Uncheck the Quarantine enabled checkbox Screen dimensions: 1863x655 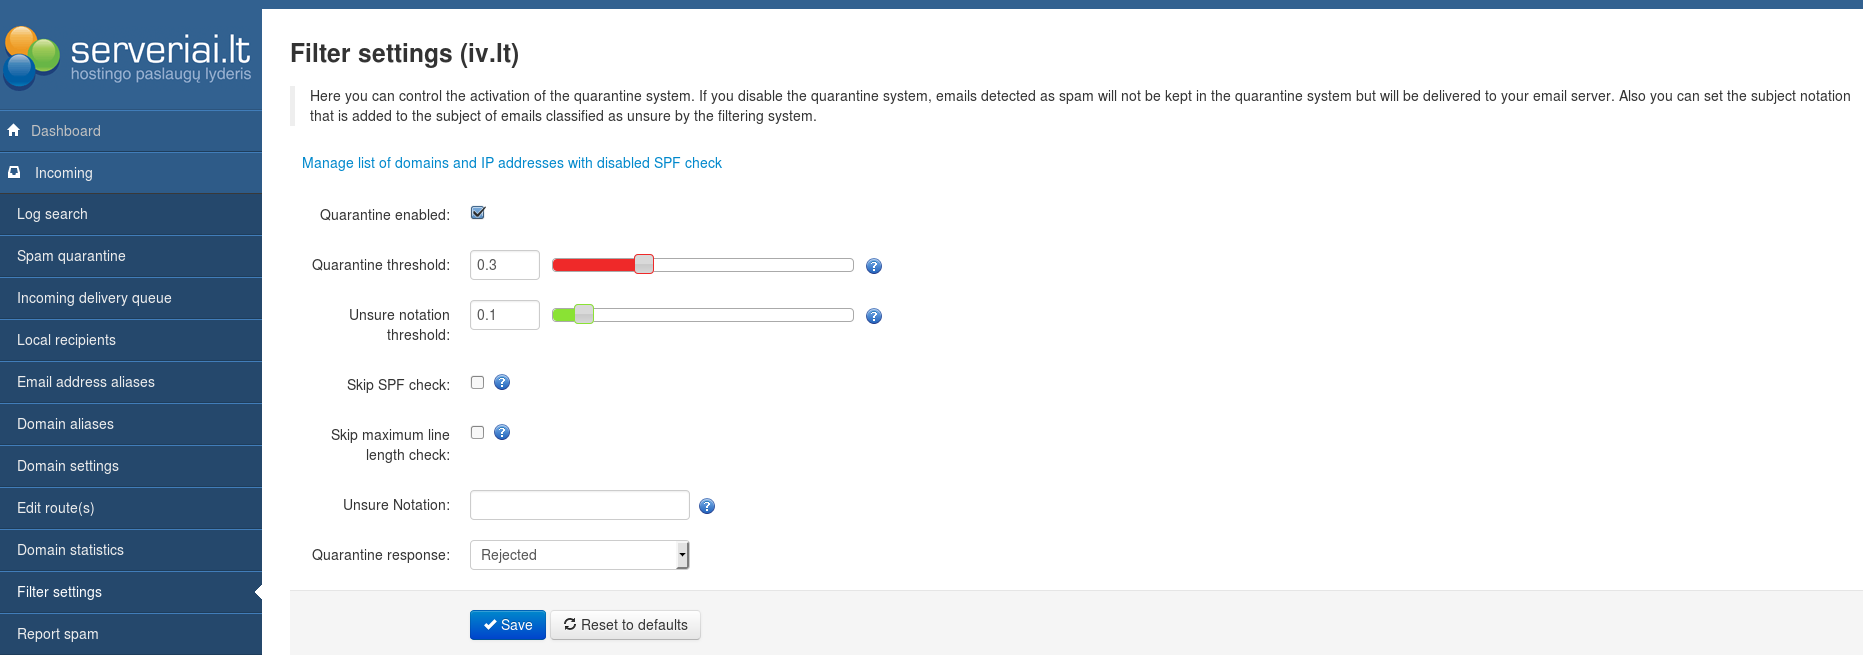[x=478, y=213]
